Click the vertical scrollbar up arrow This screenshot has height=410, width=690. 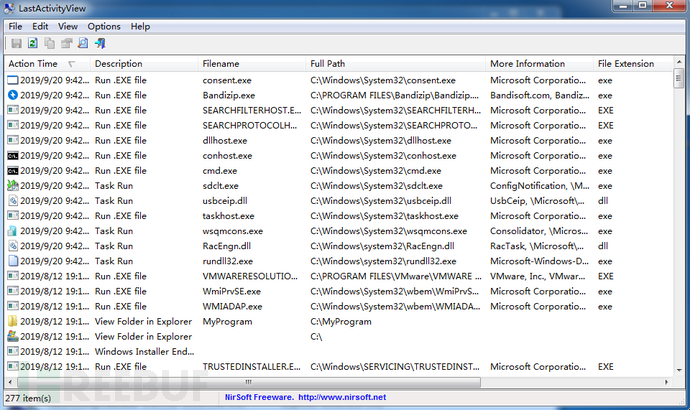point(679,62)
